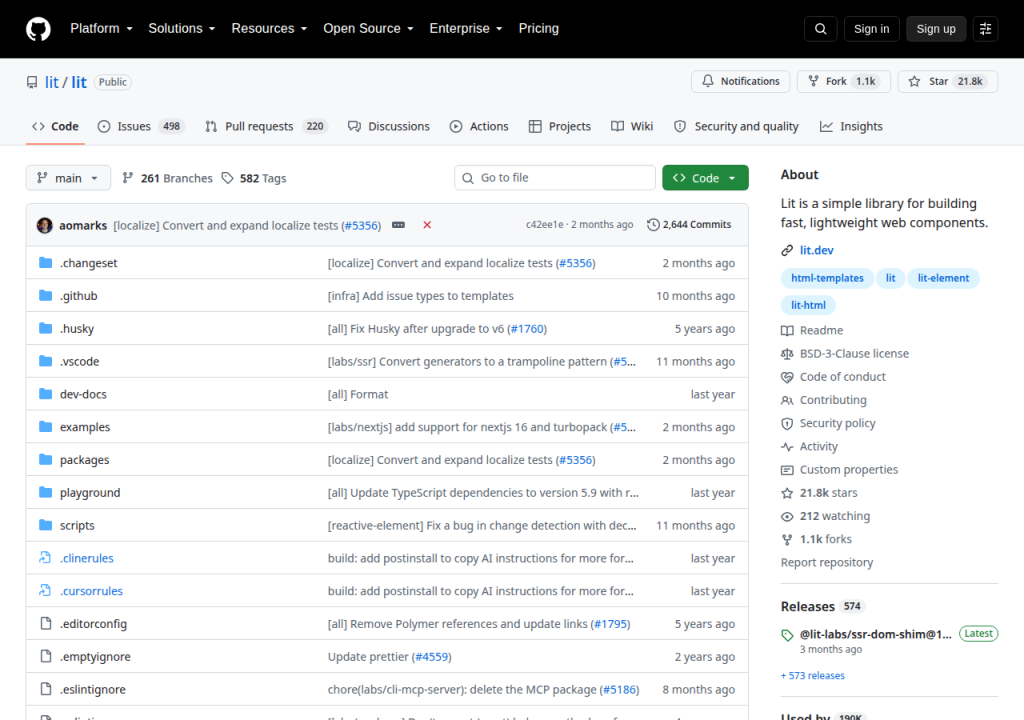
Task: Open the 2,644 Commits link
Action: [x=689, y=225]
